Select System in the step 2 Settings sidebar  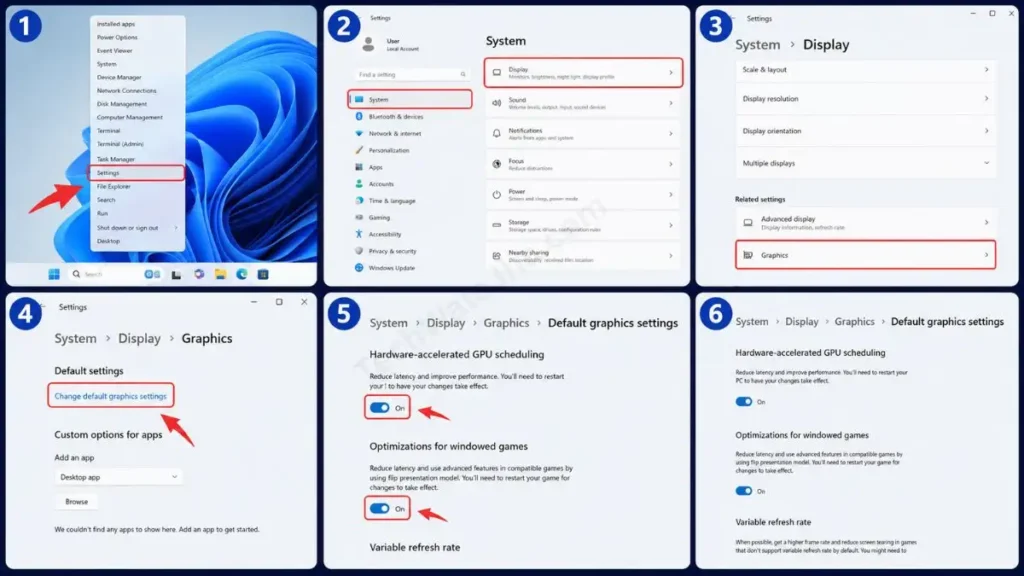point(409,99)
